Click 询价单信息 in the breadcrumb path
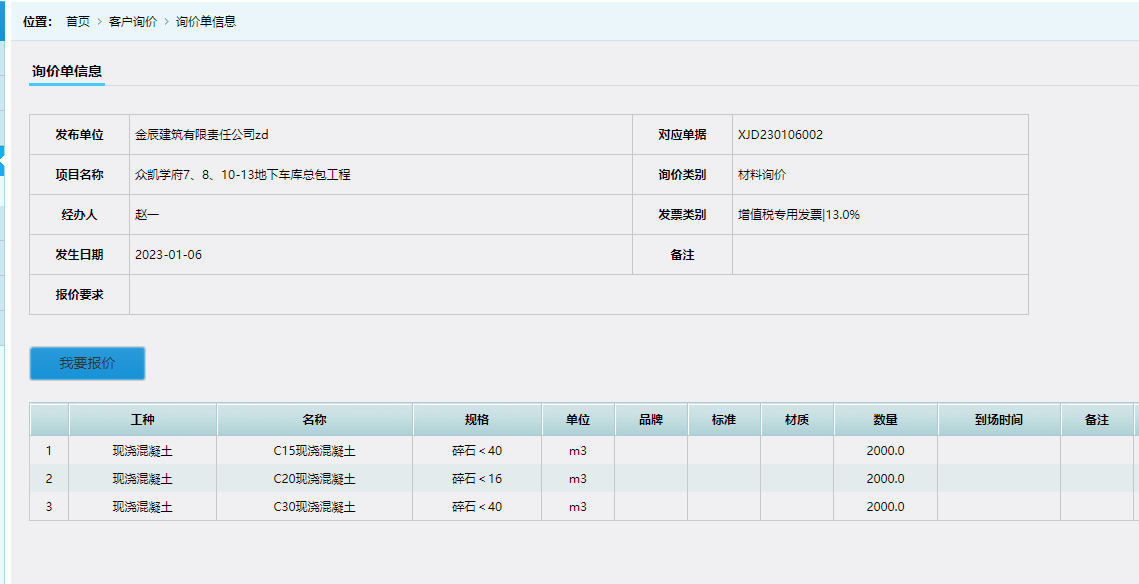This screenshot has height=584, width=1139. click(x=206, y=21)
